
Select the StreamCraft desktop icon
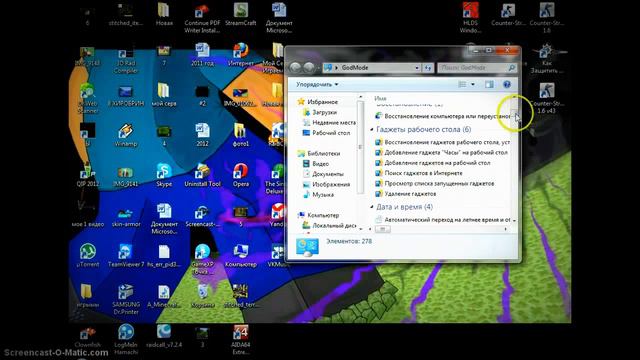coord(241,15)
